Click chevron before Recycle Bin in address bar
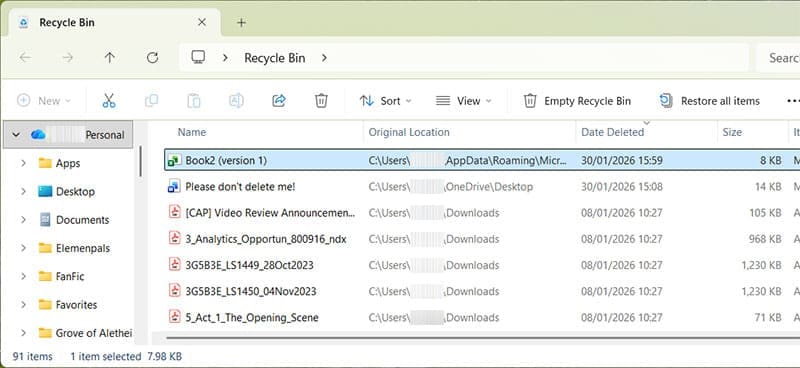The image size is (800, 368). 225,58
